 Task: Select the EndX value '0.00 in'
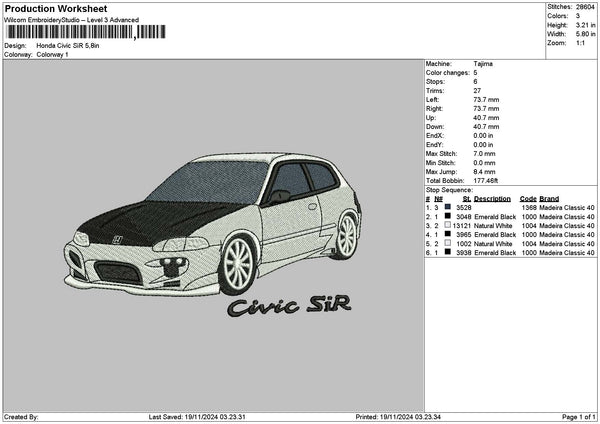click(483, 136)
